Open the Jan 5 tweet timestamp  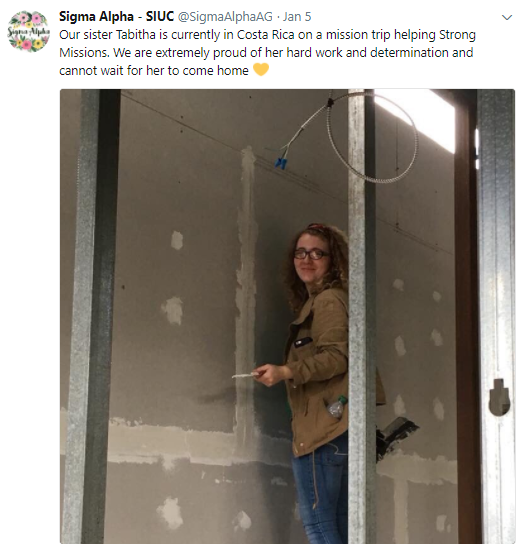(297, 17)
